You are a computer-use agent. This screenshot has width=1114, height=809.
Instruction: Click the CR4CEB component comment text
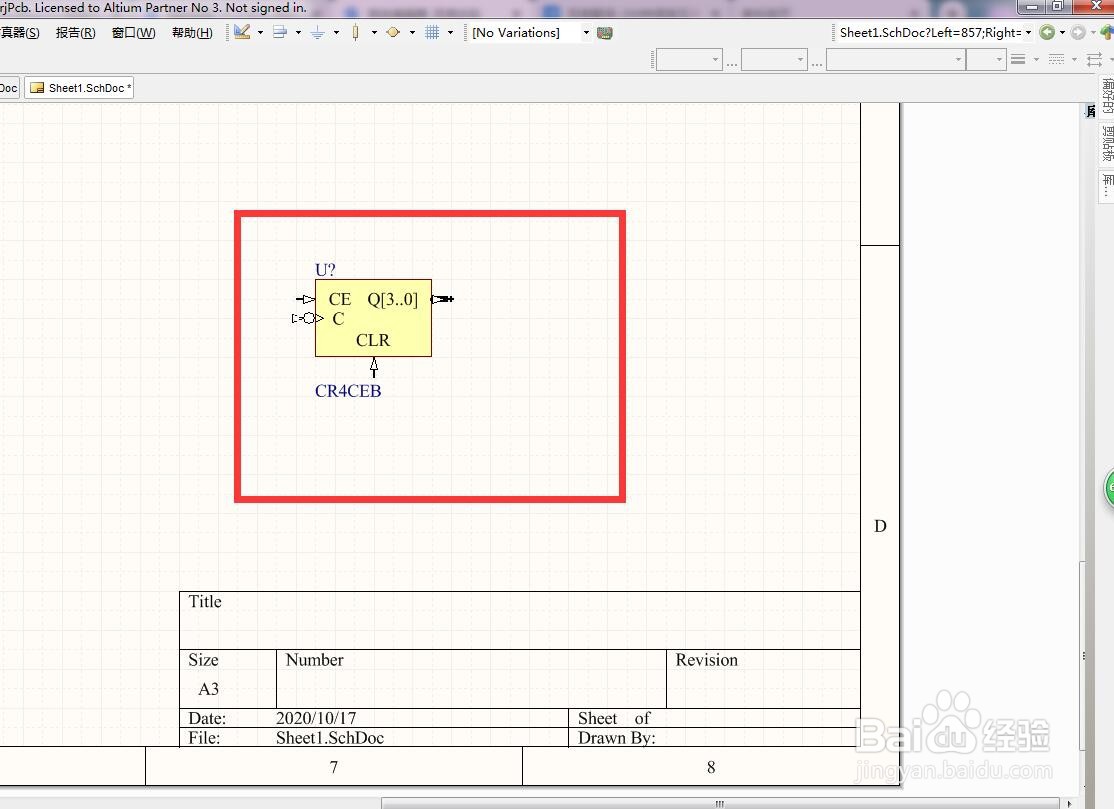point(348,391)
